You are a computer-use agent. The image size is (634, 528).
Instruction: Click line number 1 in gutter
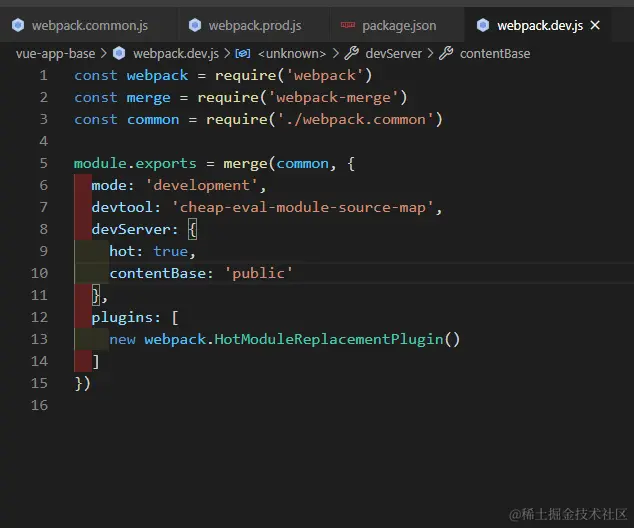44,76
